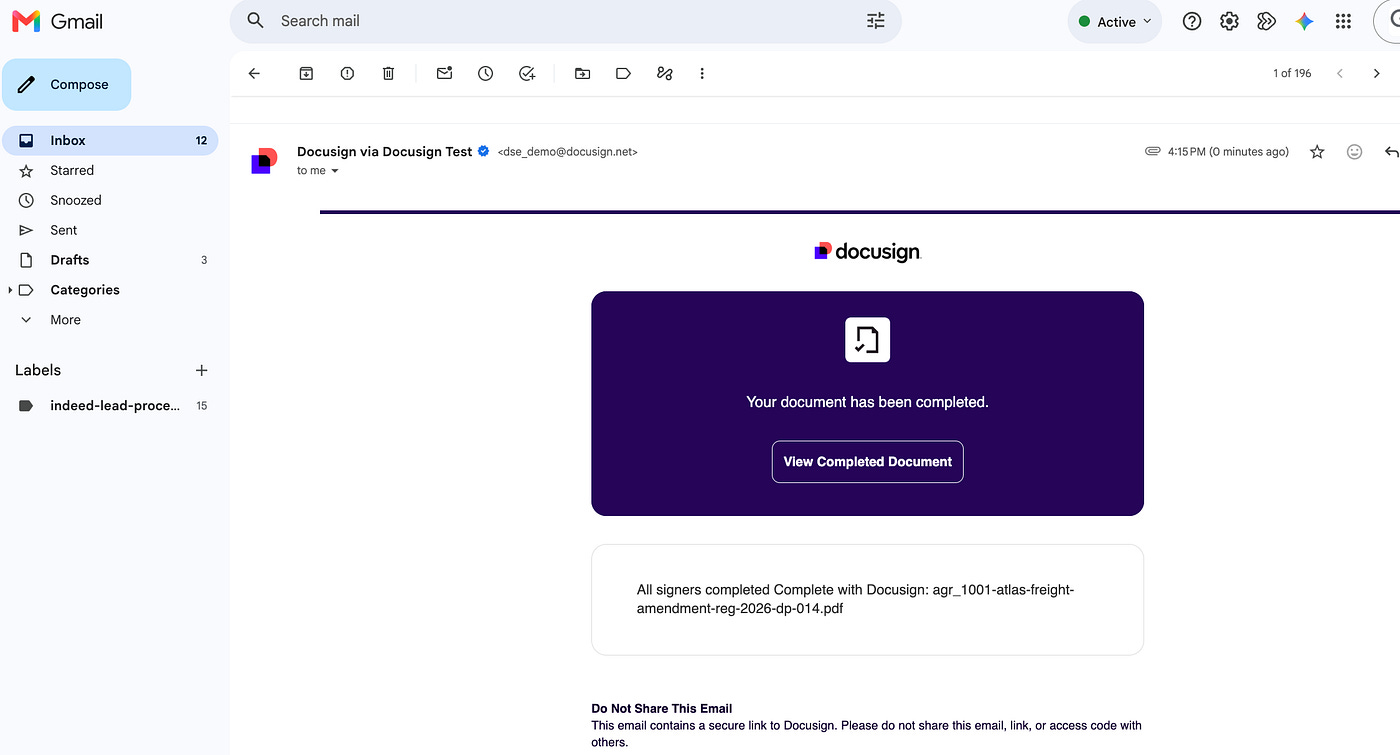1400x755 pixels.
Task: Click the document checkmark icon in the banner
Action: click(867, 340)
